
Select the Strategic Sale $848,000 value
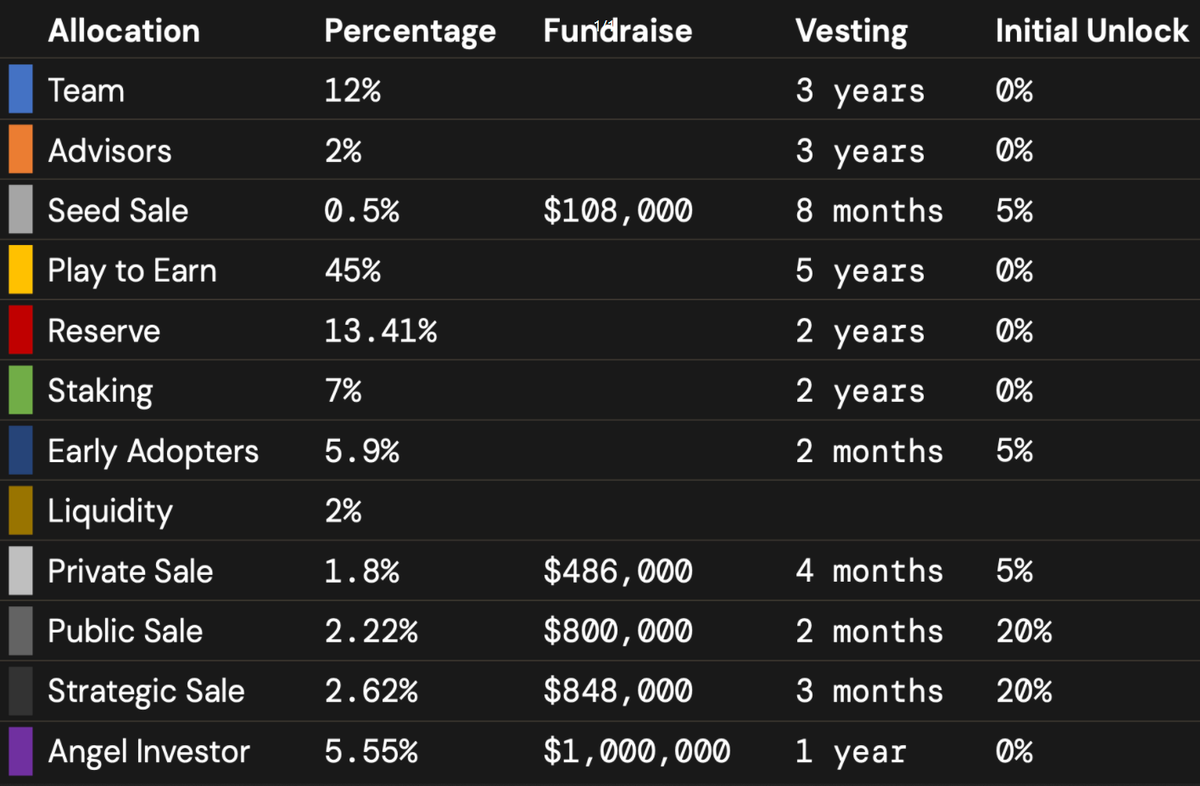618,692
